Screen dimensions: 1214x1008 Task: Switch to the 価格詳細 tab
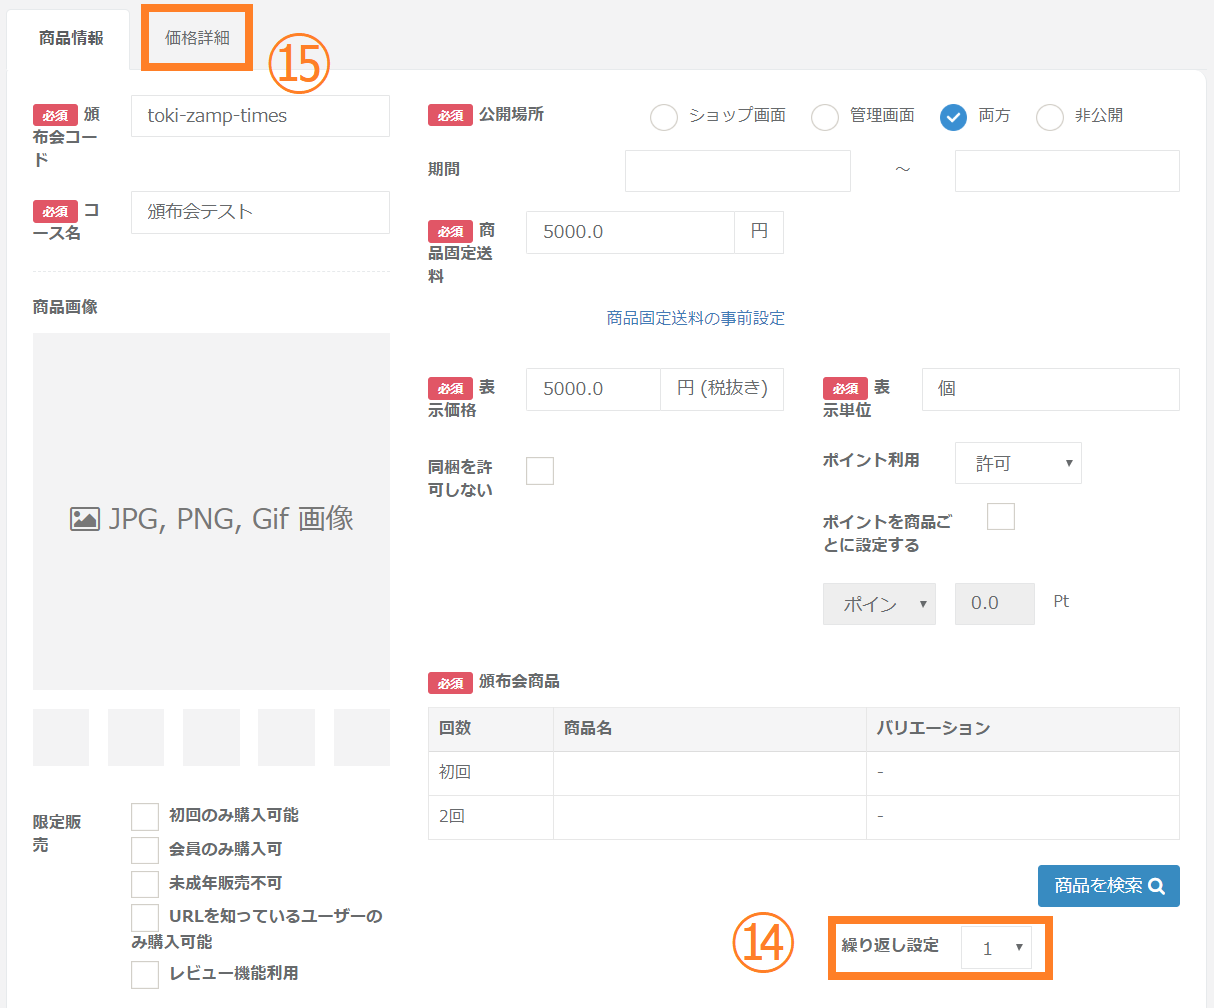click(x=197, y=38)
